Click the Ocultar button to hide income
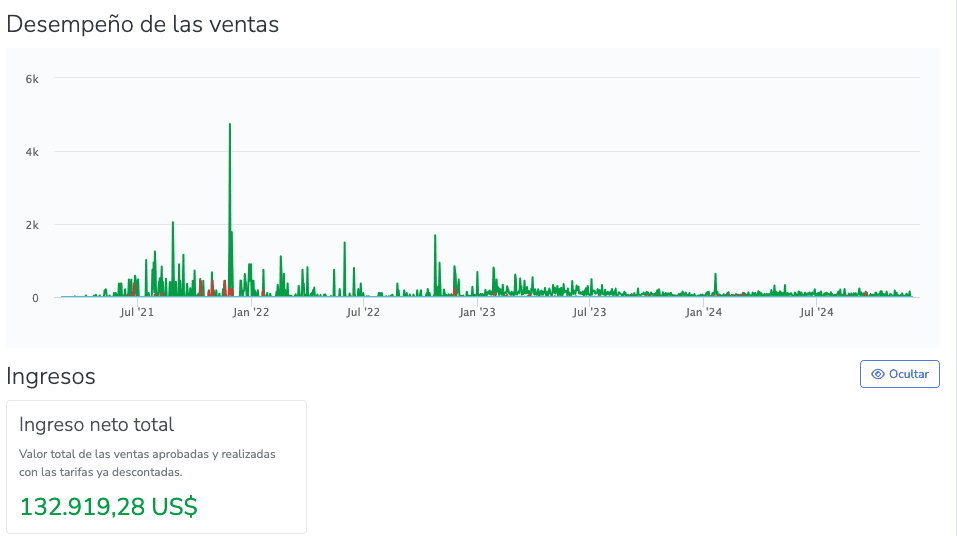957x536 pixels. (x=900, y=374)
